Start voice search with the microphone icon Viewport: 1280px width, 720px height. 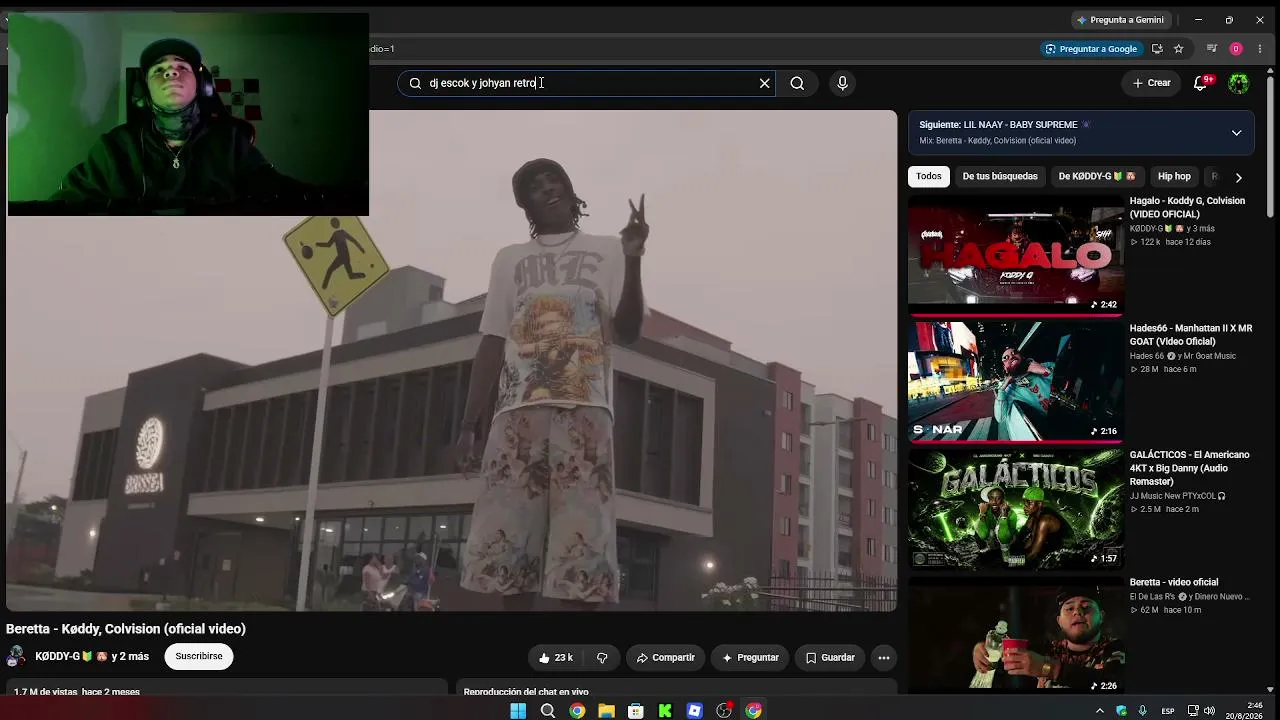(x=842, y=83)
